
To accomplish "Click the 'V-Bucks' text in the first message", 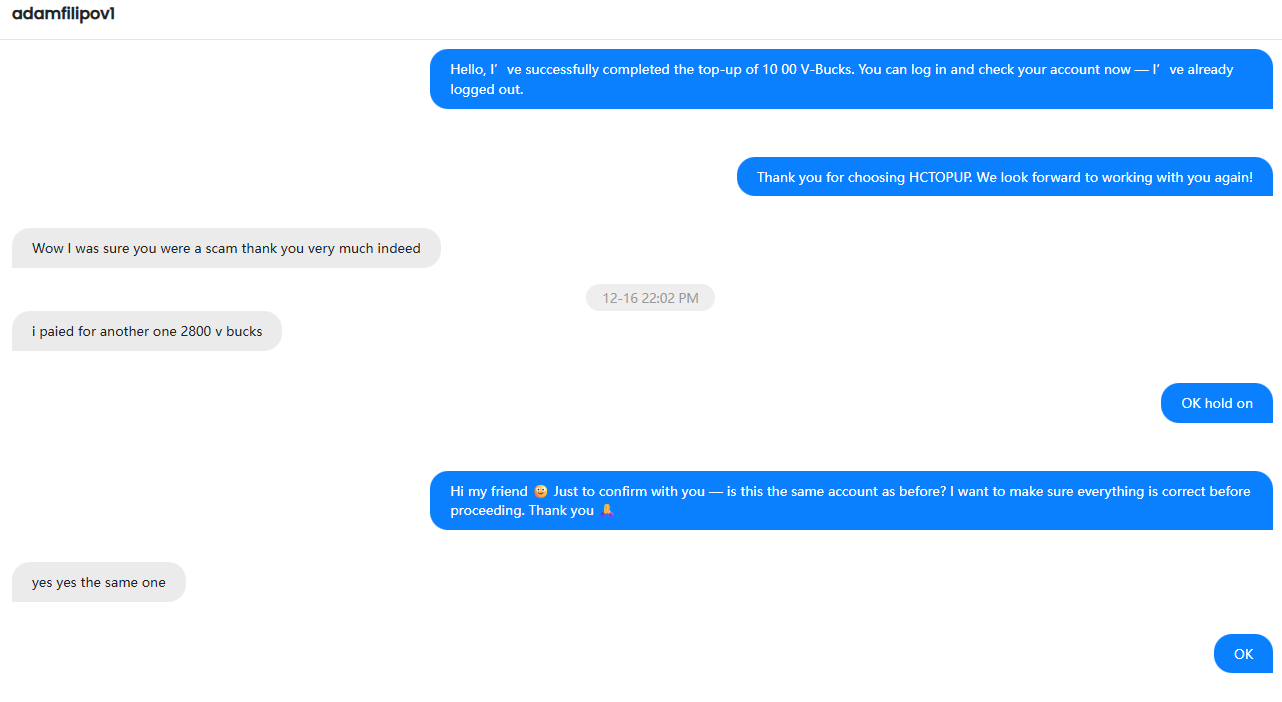I will (827, 70).
